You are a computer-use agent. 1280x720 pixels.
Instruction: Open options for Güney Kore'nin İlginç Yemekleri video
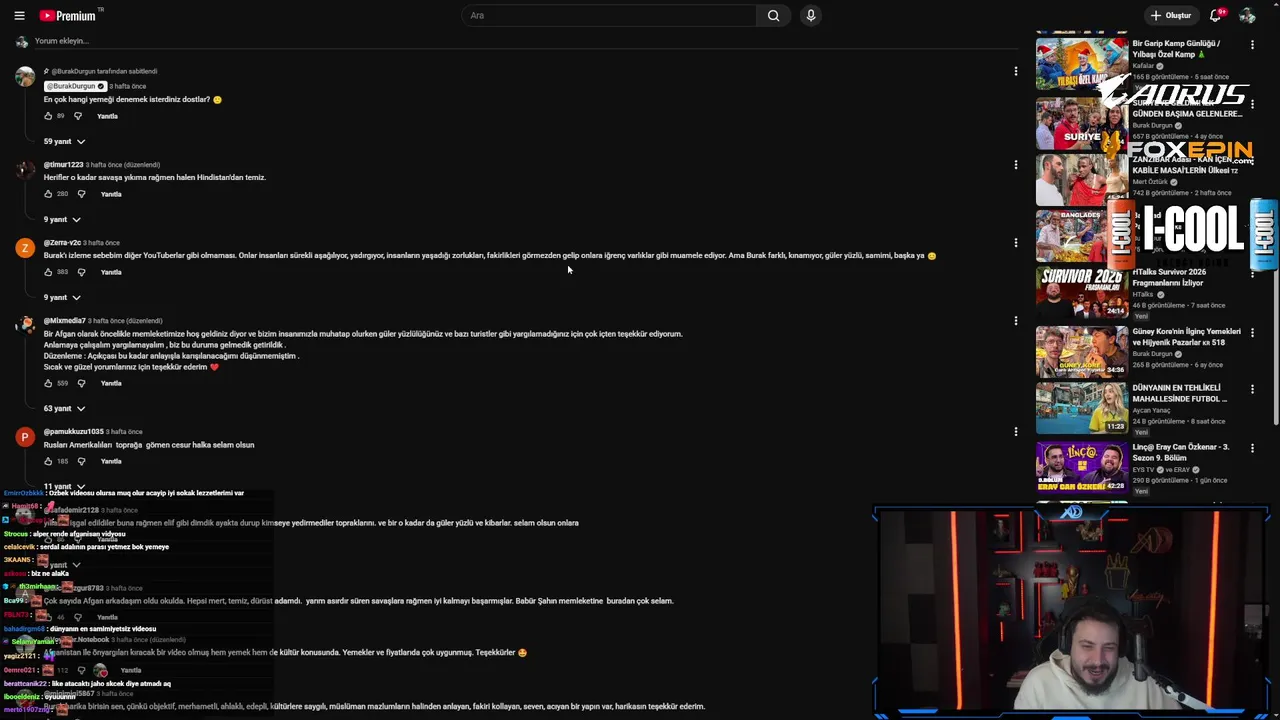pyautogui.click(x=1252, y=332)
